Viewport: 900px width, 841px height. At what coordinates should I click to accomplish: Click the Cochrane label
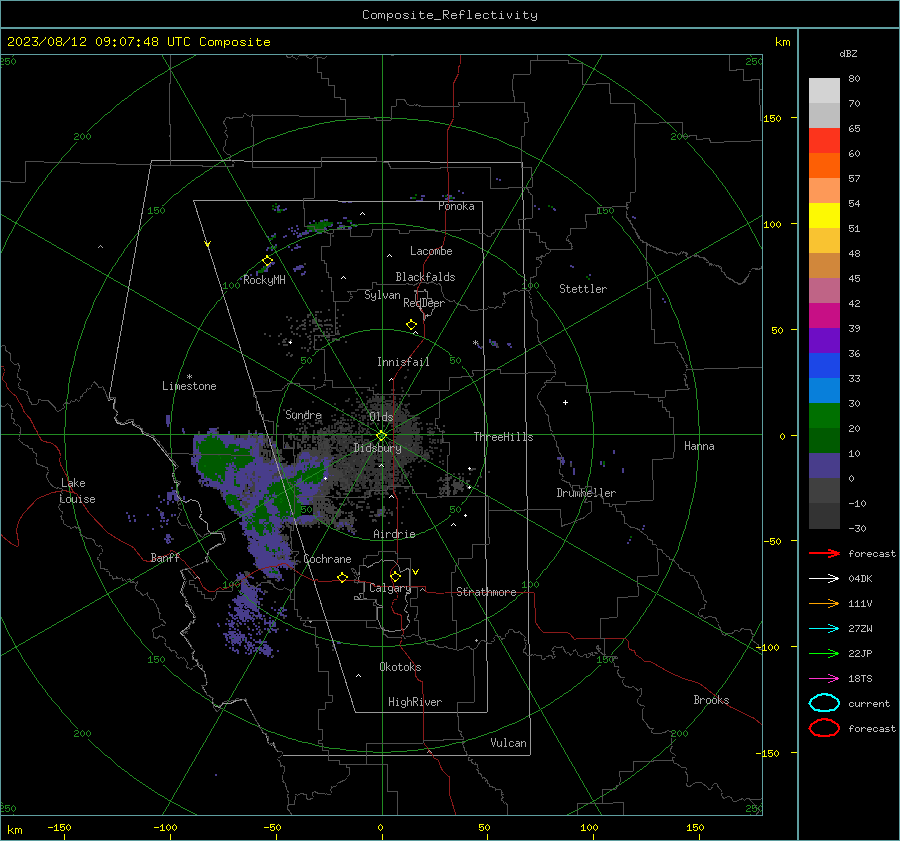[327, 559]
